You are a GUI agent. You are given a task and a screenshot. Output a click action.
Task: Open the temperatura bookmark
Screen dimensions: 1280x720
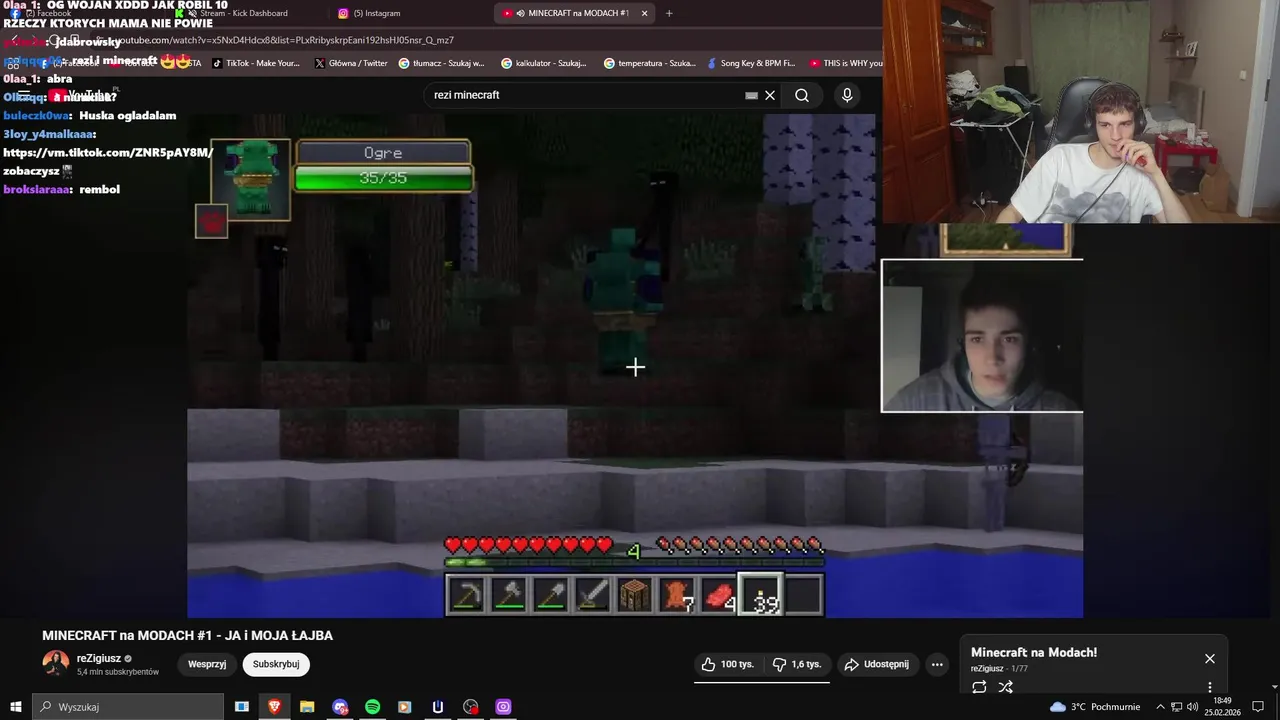pos(650,63)
